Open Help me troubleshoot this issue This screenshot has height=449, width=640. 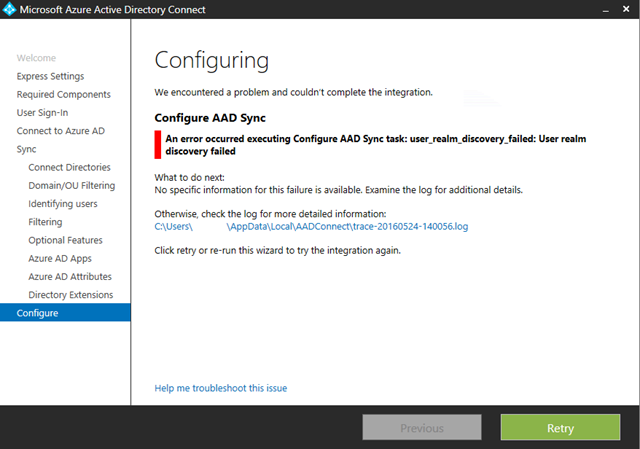pyautogui.click(x=221, y=388)
